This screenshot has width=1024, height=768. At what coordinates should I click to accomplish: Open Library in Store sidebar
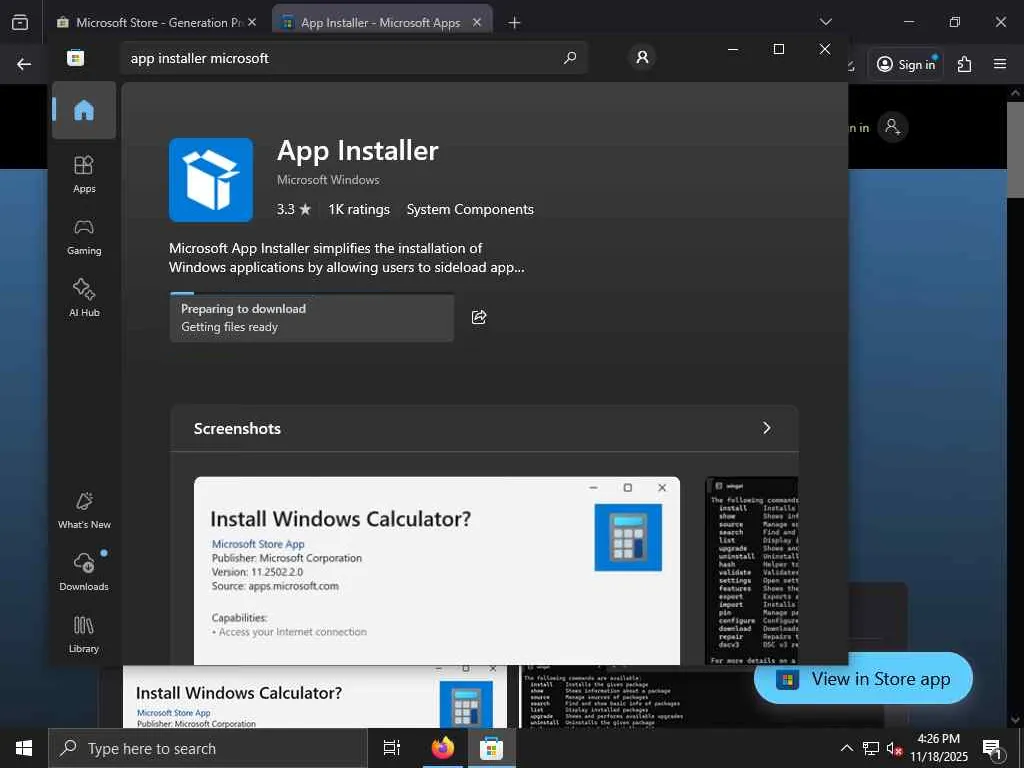pos(84,635)
